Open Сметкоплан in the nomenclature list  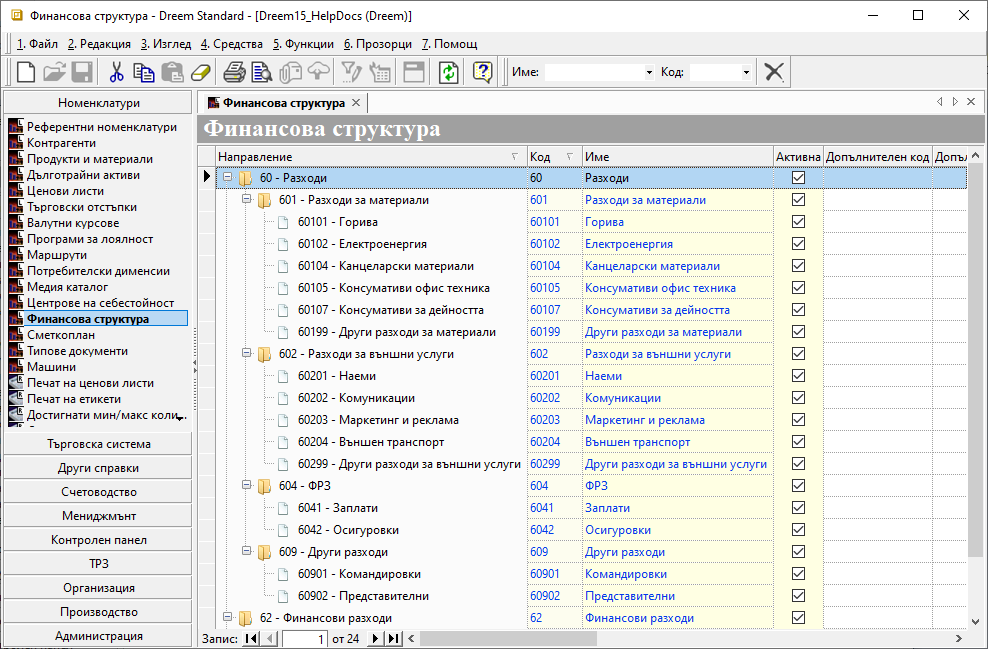62,335
